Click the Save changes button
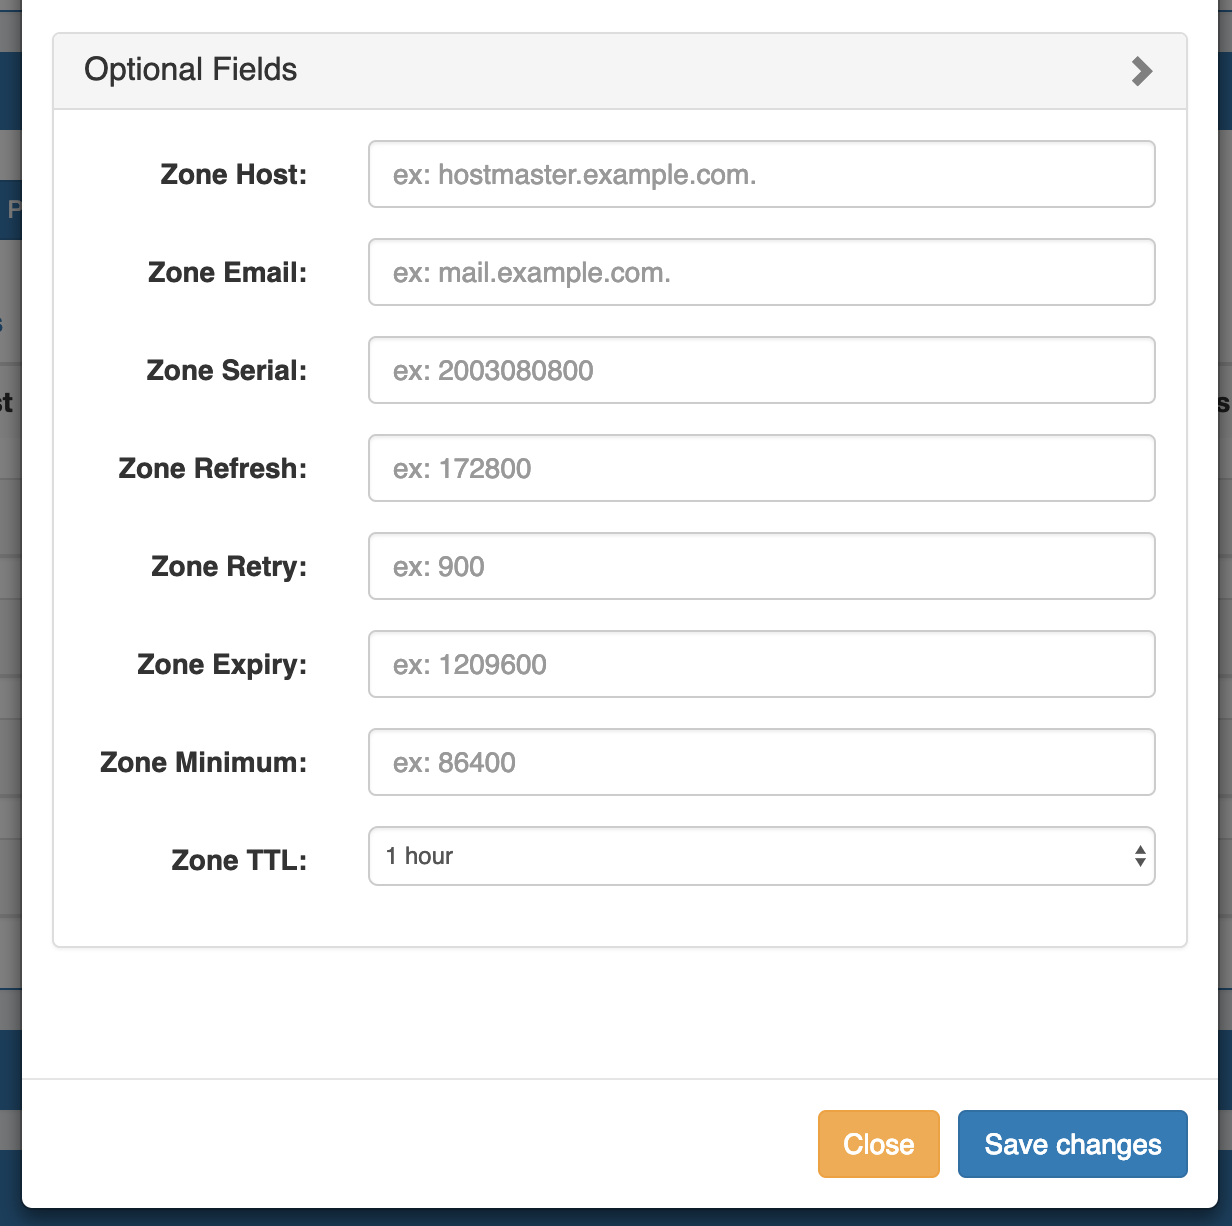This screenshot has width=1232, height=1226. 1072,1144
